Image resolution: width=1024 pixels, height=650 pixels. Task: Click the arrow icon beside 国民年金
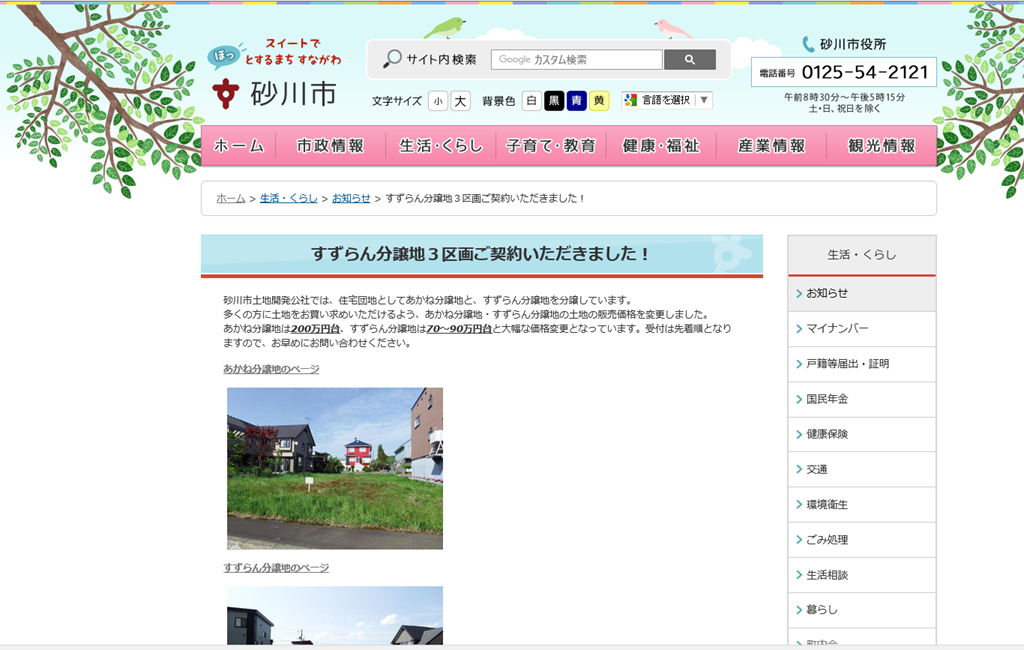[x=799, y=399]
